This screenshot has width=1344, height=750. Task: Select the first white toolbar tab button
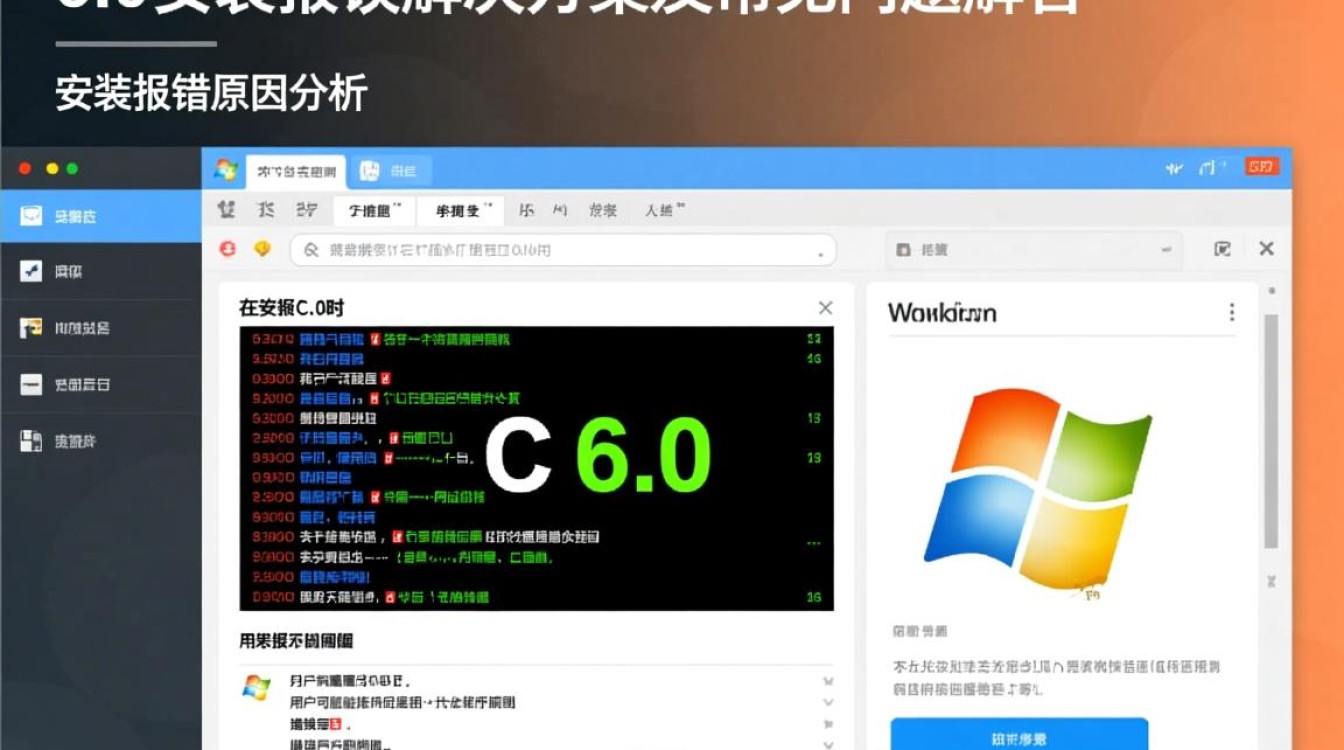(374, 210)
